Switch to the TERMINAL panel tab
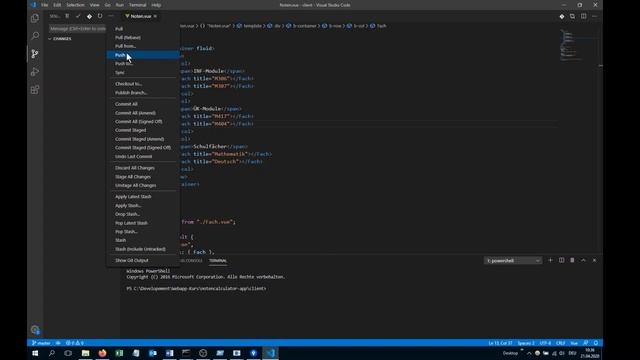 pos(218,260)
